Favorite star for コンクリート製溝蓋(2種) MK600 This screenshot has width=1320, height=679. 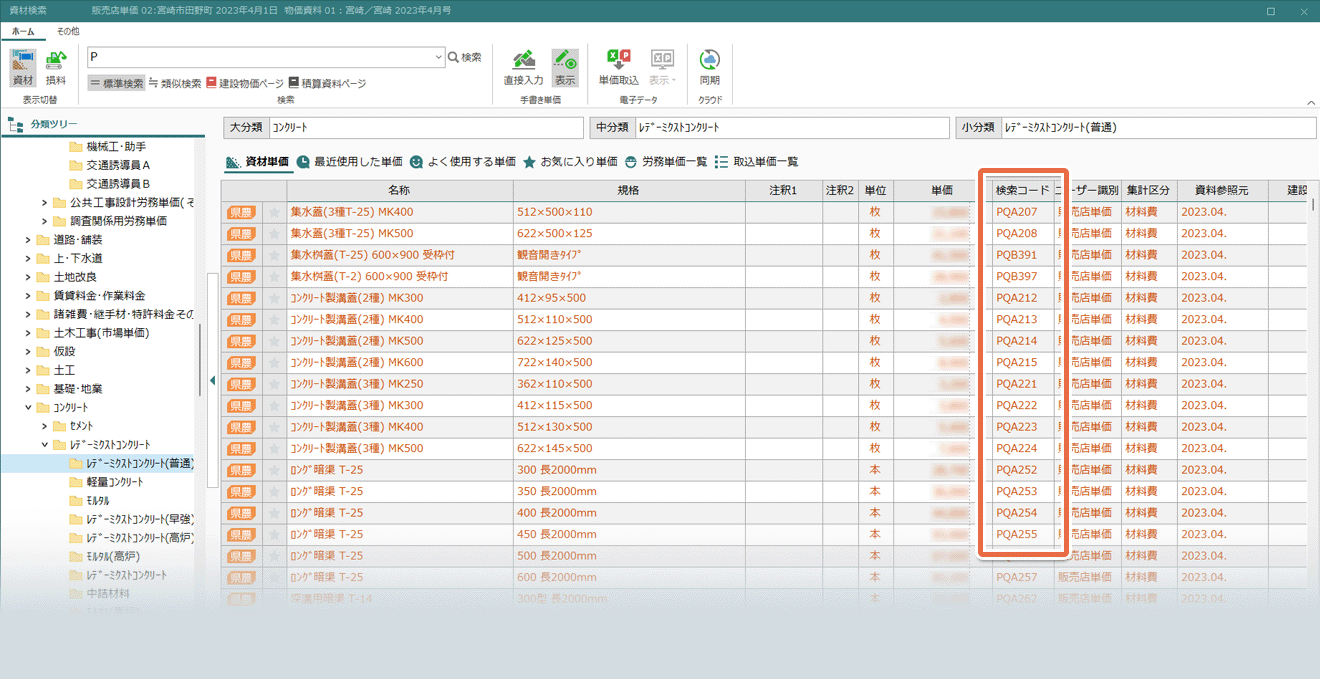(x=274, y=362)
